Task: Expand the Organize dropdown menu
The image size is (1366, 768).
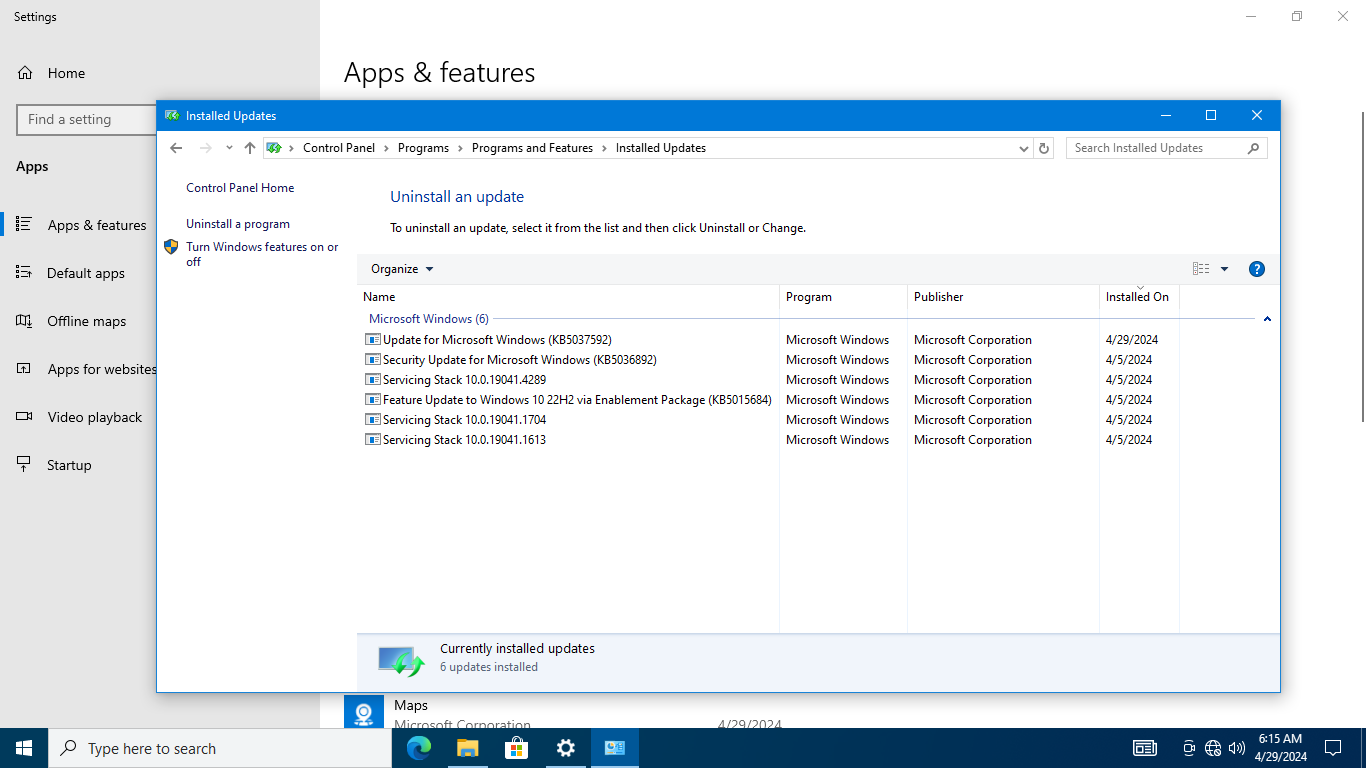Action: pyautogui.click(x=402, y=269)
